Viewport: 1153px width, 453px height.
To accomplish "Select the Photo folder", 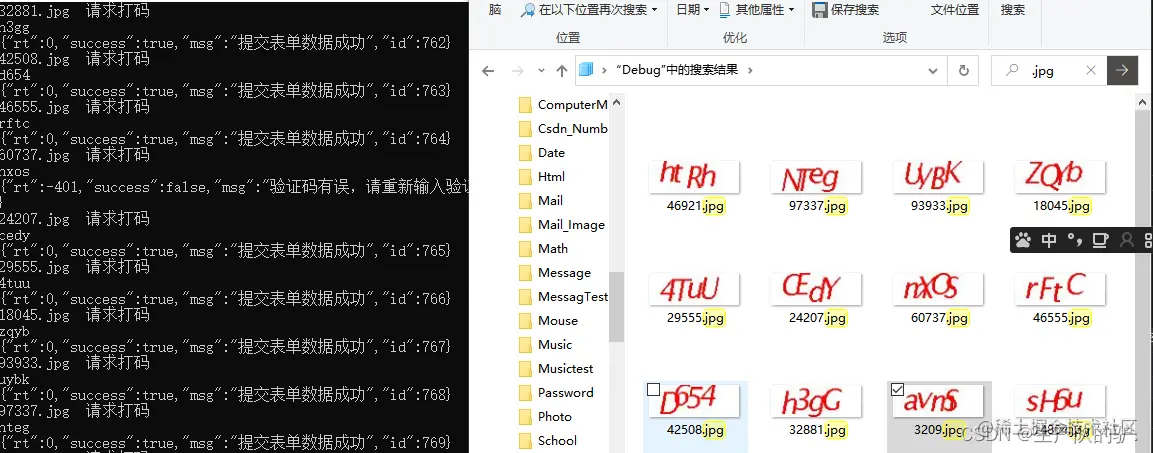I will (x=546, y=416).
